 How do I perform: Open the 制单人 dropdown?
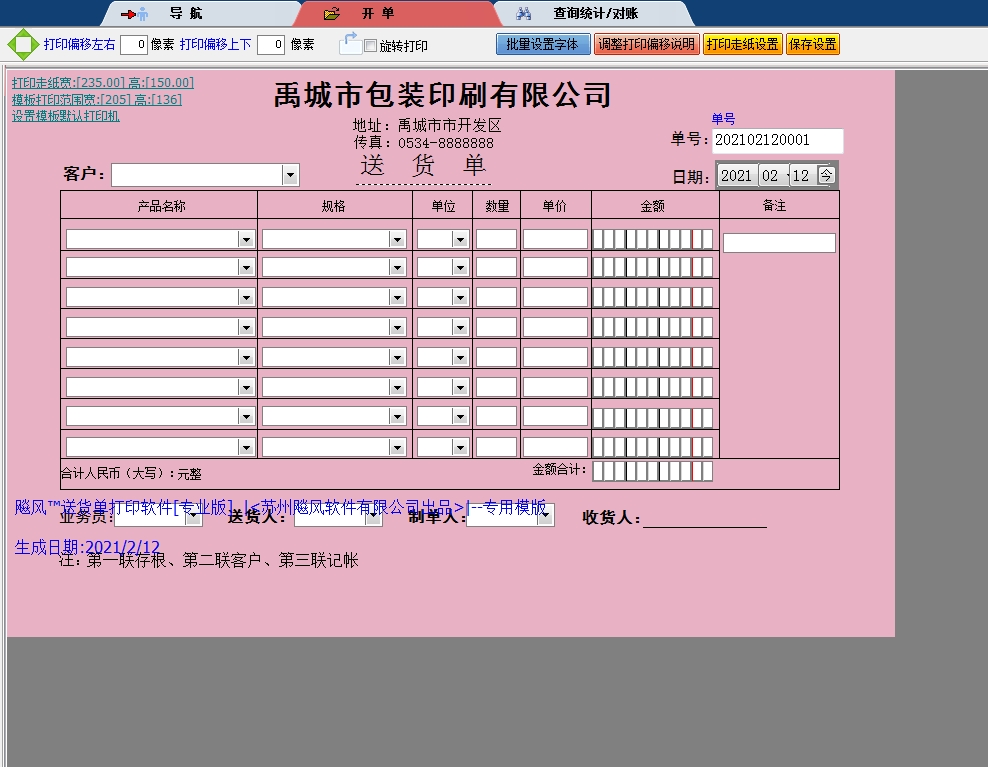click(545, 516)
